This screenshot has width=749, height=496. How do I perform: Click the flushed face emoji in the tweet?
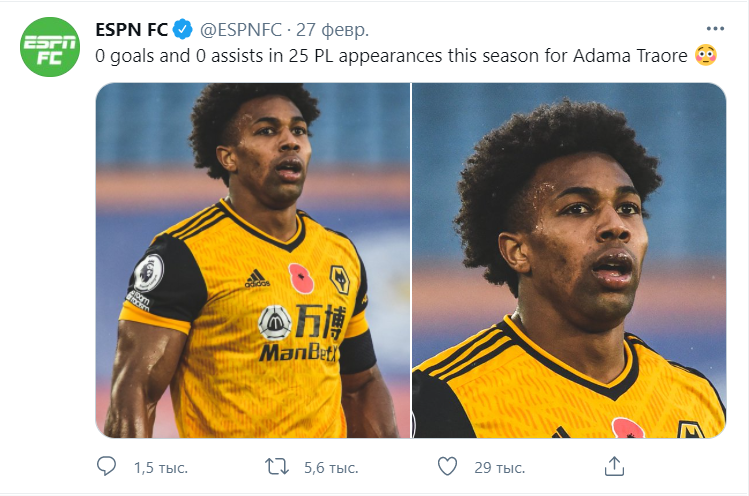pos(705,56)
